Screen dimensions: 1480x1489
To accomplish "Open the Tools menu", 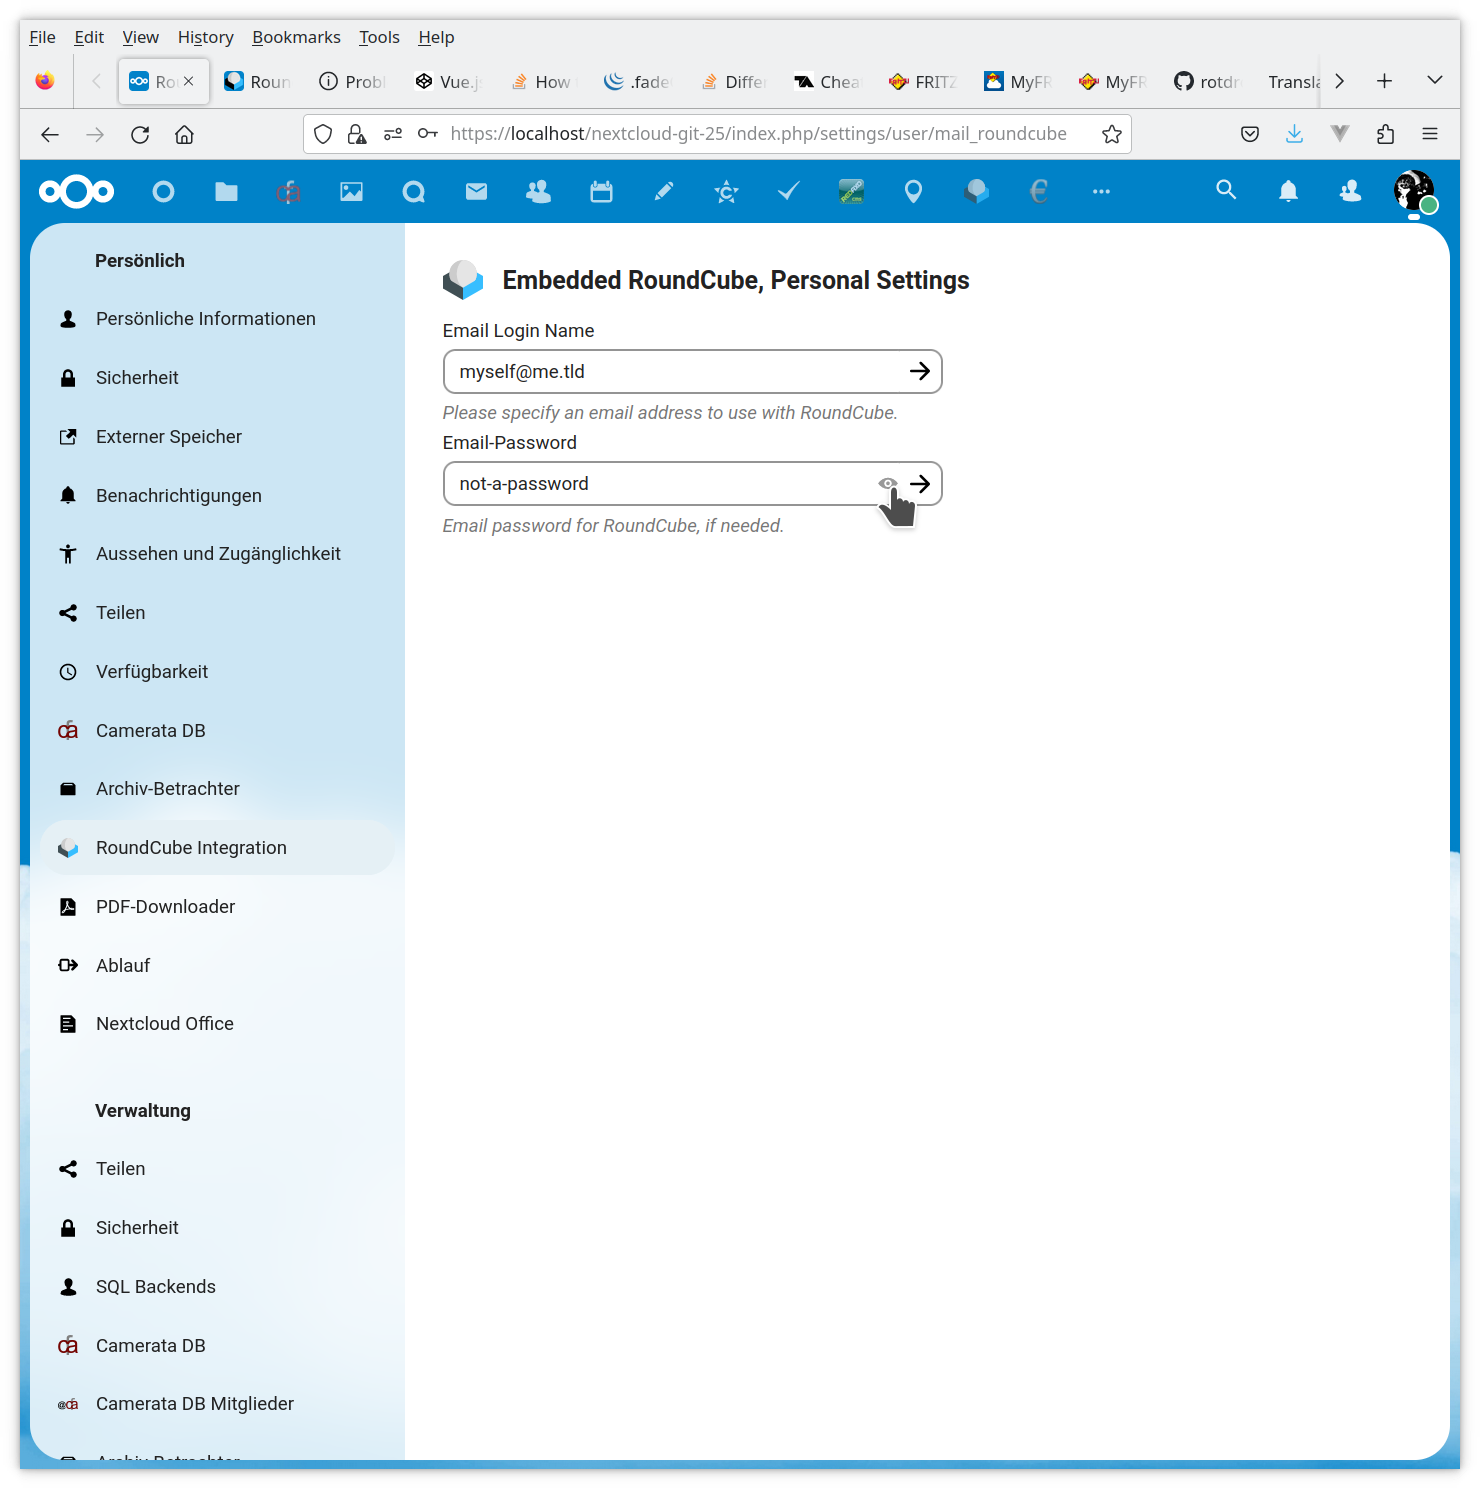I will point(379,37).
